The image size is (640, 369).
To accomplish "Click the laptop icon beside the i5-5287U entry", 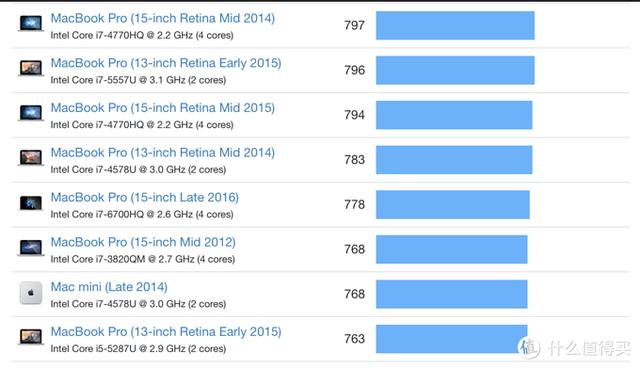I will click(x=31, y=337).
